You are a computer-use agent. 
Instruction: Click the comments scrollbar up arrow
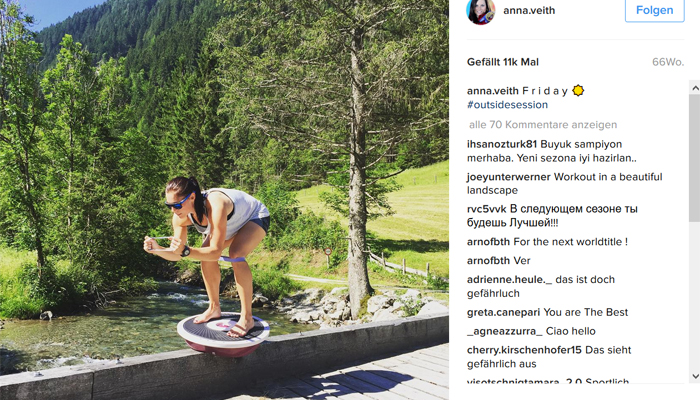pos(695,88)
